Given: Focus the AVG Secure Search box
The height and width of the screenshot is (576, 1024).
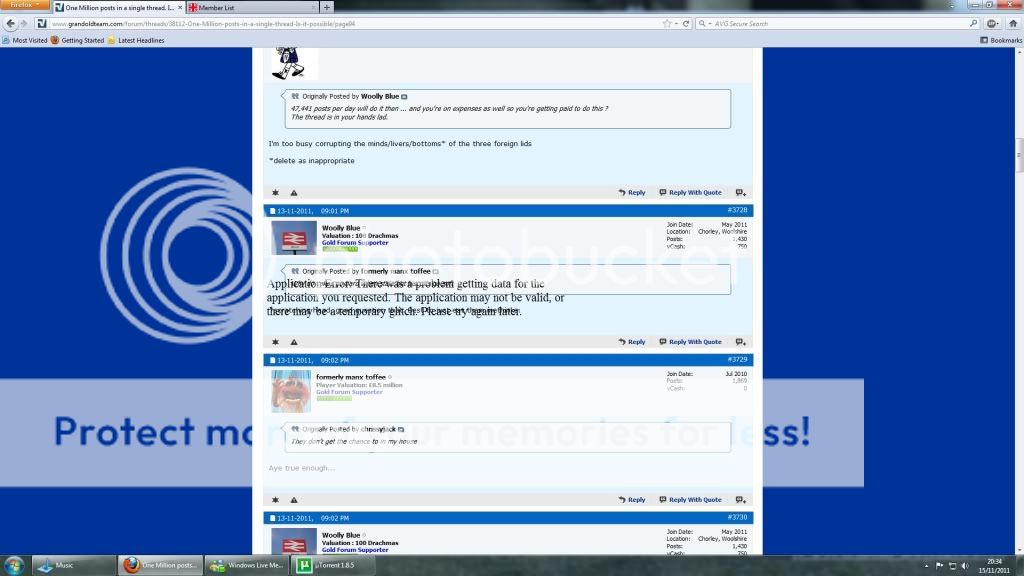Looking at the screenshot, I should (x=839, y=24).
